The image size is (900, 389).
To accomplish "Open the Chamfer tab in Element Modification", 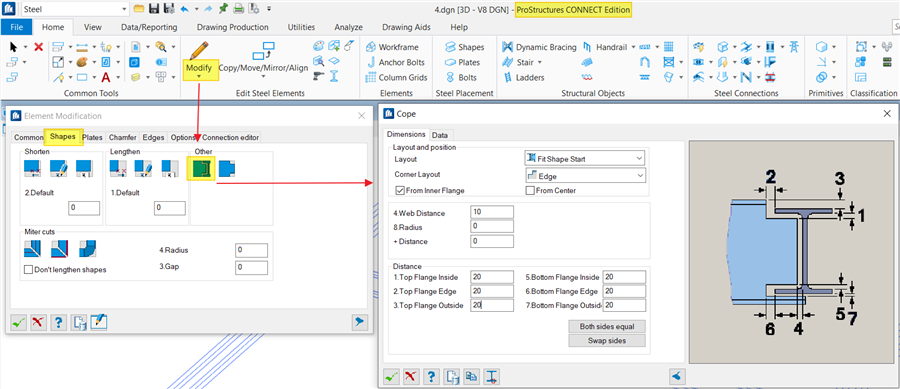I will [122, 137].
